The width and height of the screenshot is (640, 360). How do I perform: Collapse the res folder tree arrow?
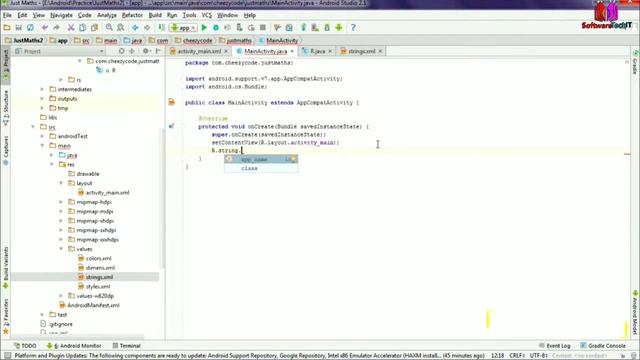(x=52, y=164)
